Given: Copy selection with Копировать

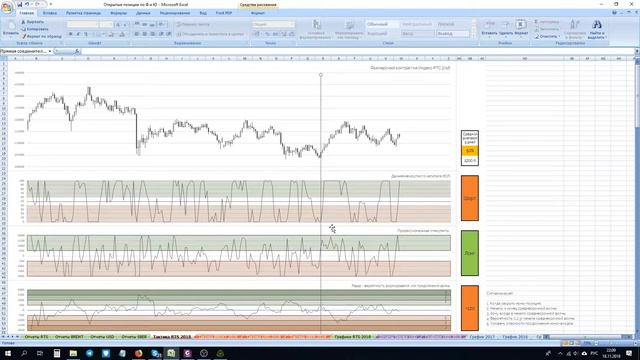Looking at the screenshot, I should (x=35, y=29).
